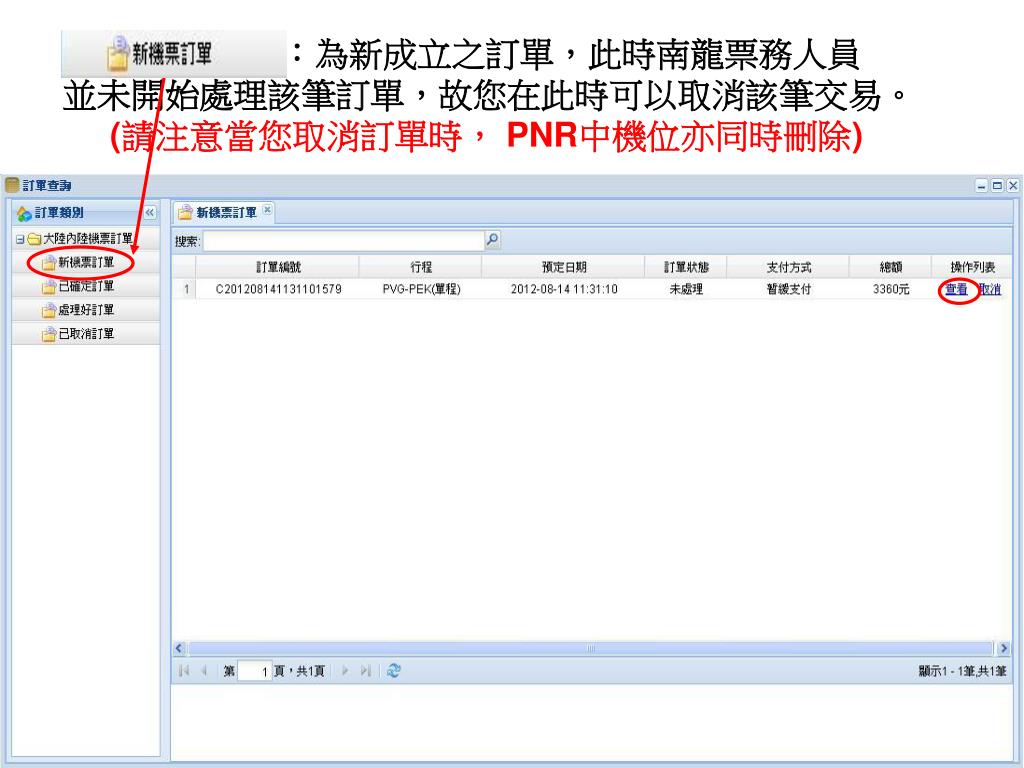
Task: Sort by 總額 column header
Action: pos(891,267)
